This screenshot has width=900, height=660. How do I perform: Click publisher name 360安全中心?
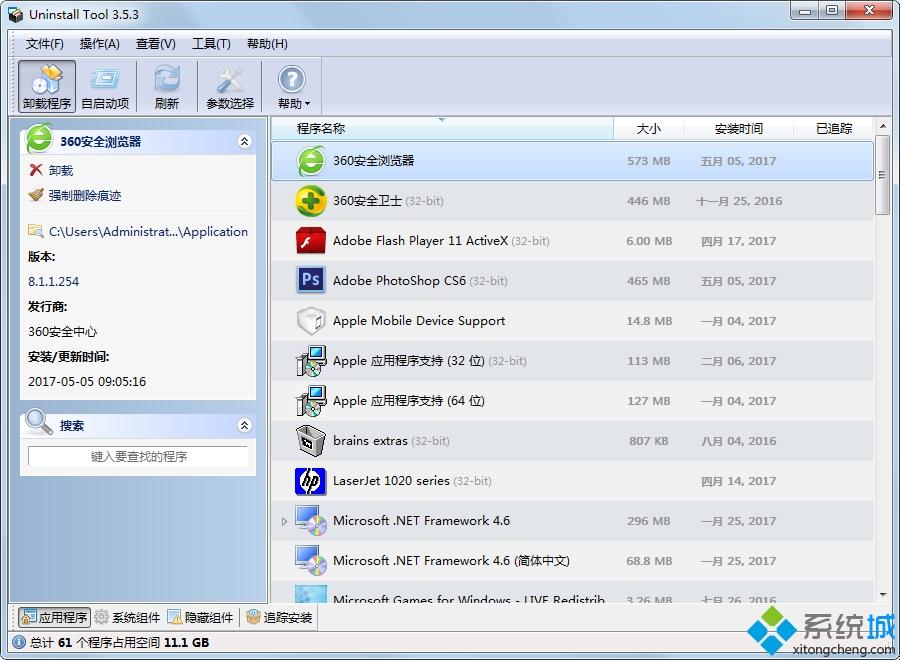click(x=63, y=331)
